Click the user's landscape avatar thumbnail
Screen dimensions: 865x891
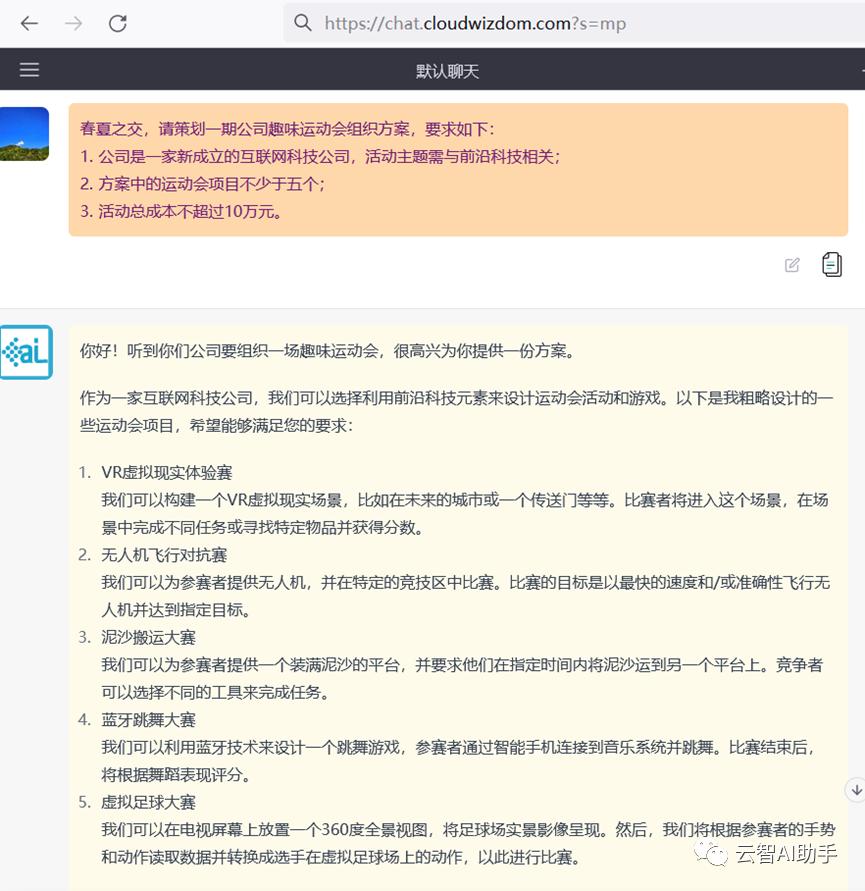(x=25, y=132)
